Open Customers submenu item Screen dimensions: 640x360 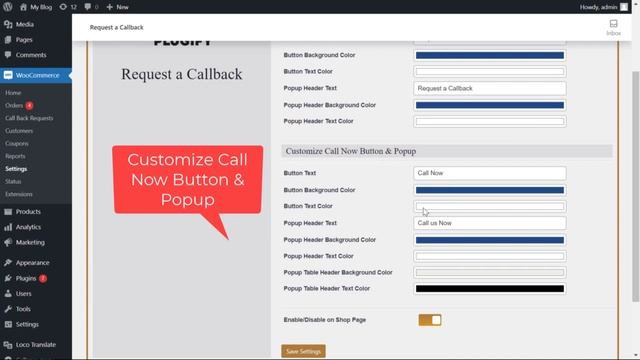(19, 131)
